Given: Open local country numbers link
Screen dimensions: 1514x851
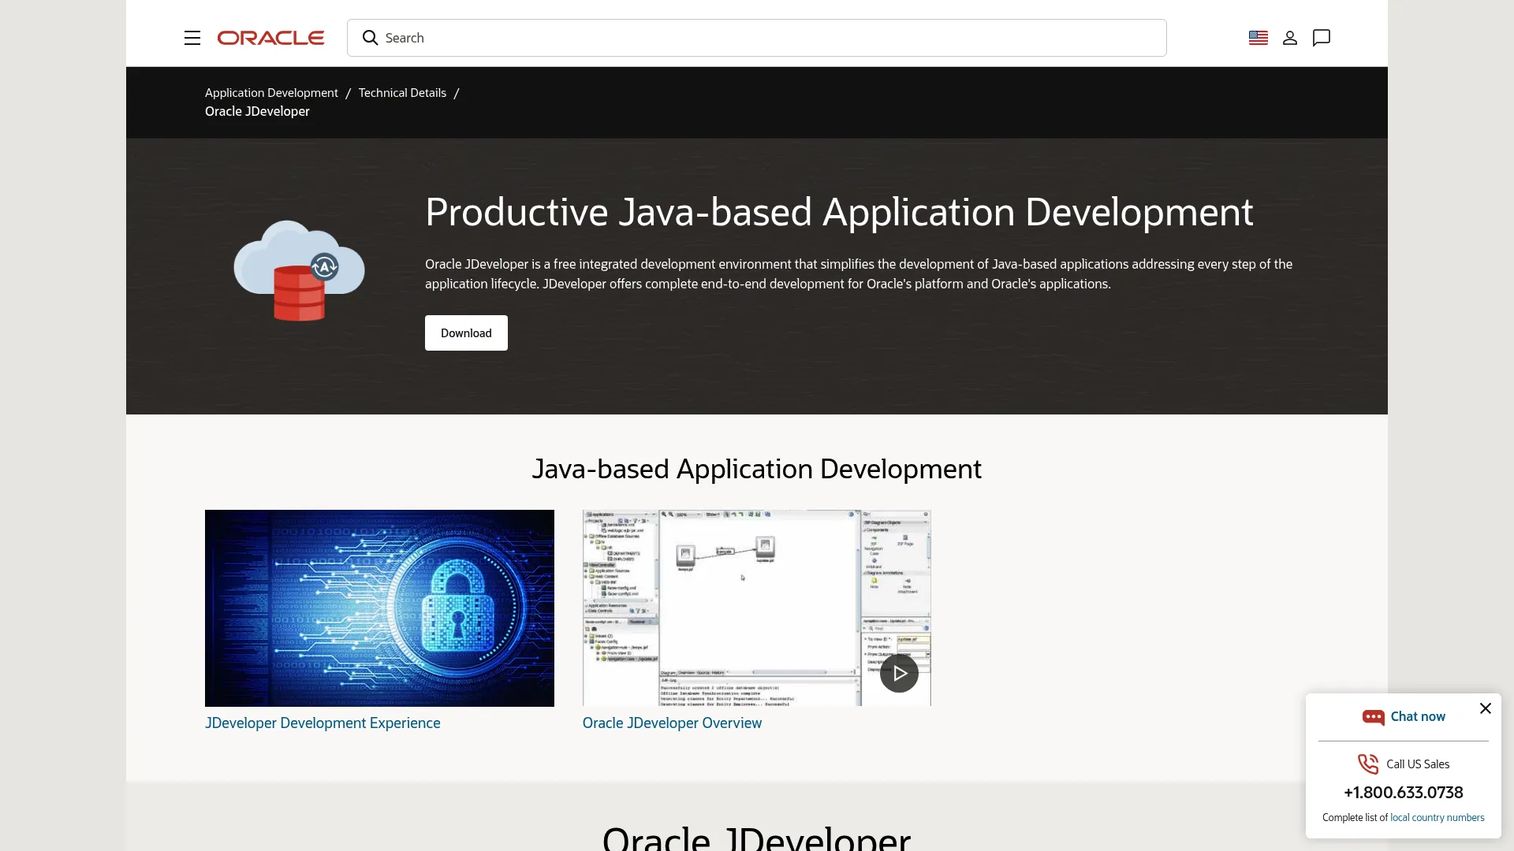Looking at the screenshot, I should tap(1437, 818).
